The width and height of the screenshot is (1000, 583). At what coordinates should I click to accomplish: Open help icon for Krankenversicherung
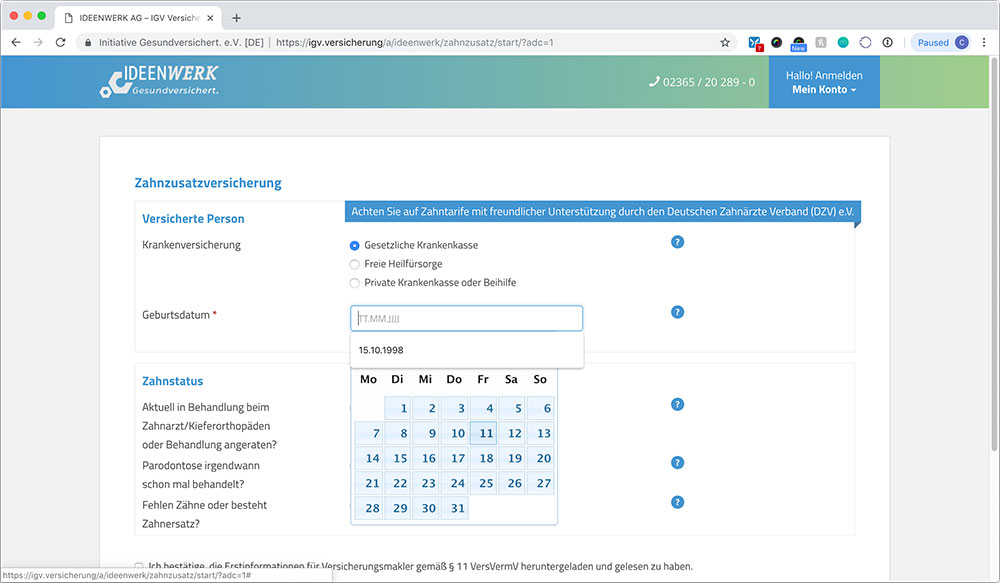(x=677, y=242)
